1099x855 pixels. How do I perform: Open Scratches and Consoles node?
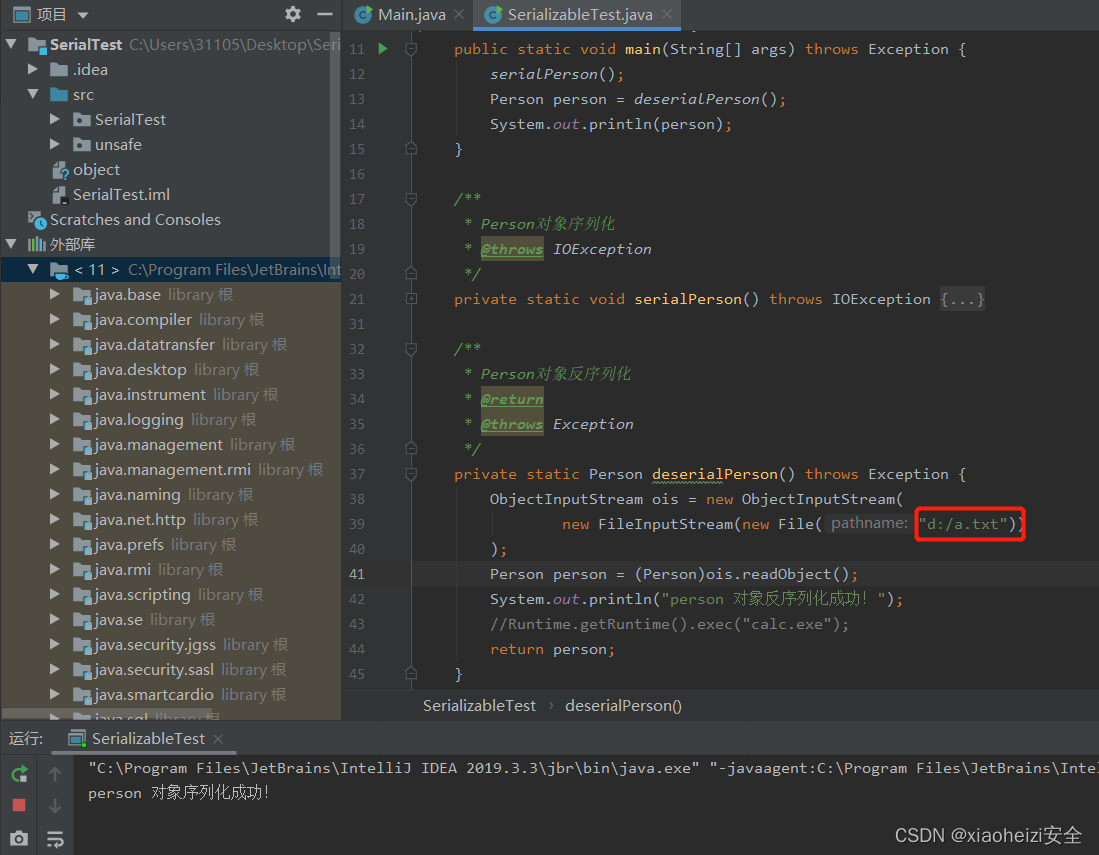point(124,219)
